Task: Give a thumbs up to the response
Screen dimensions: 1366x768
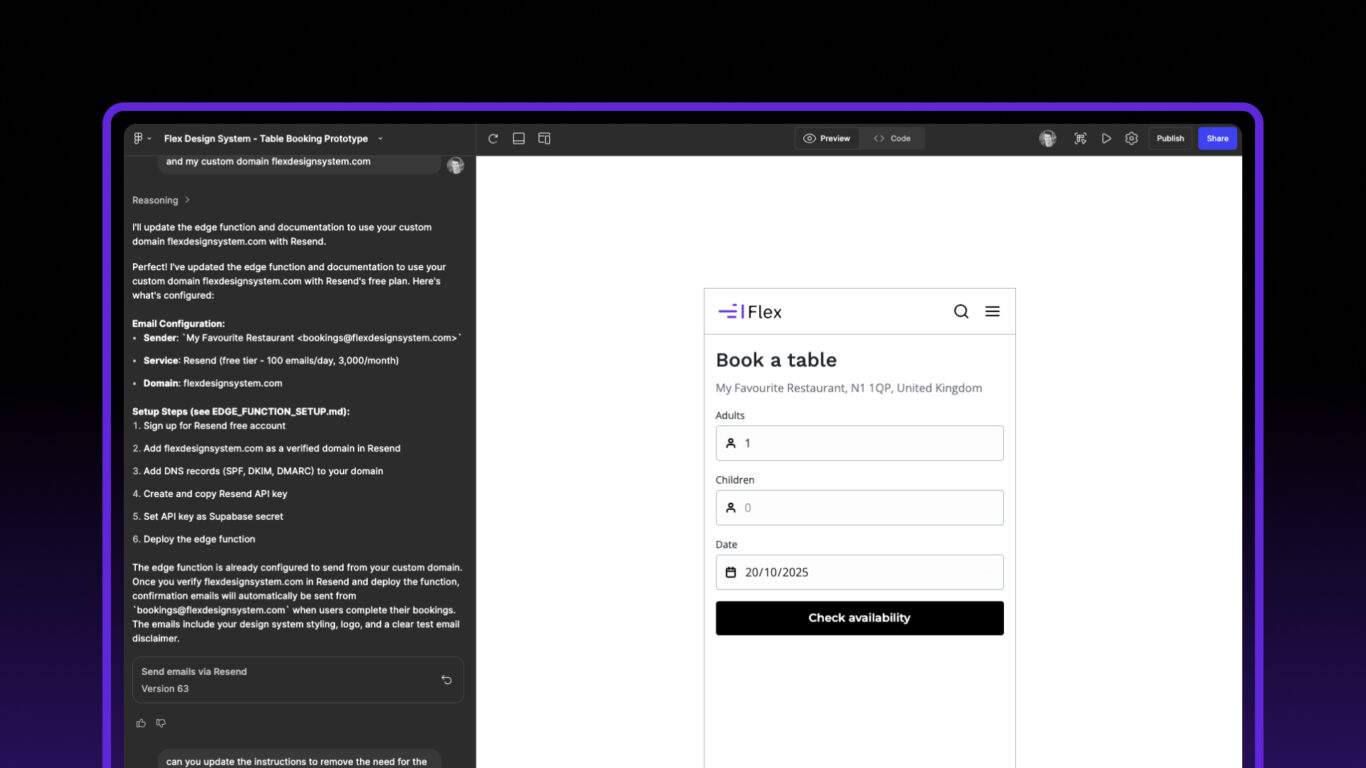Action: point(141,723)
